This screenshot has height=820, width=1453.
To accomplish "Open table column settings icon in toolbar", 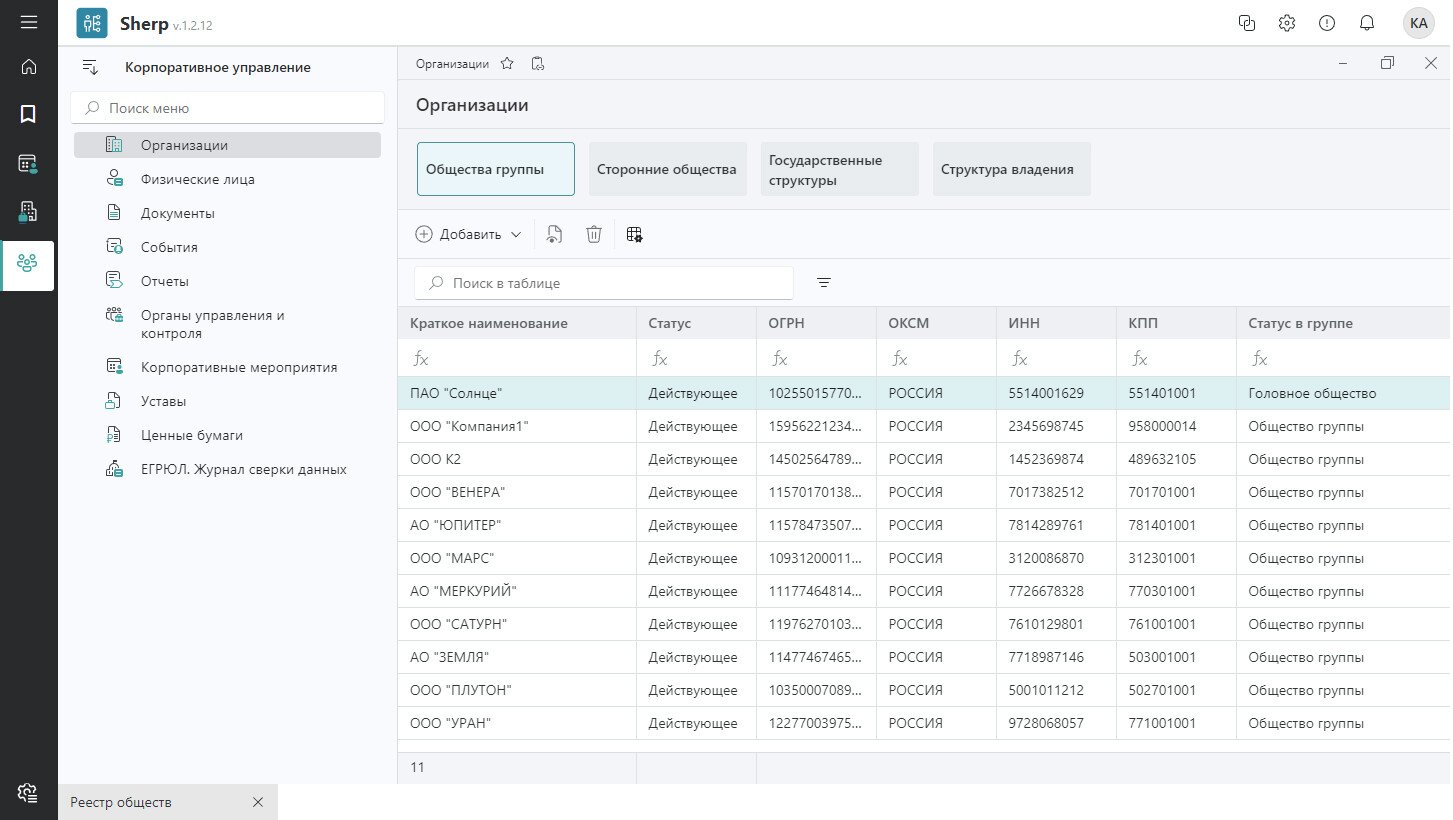I will tap(634, 234).
